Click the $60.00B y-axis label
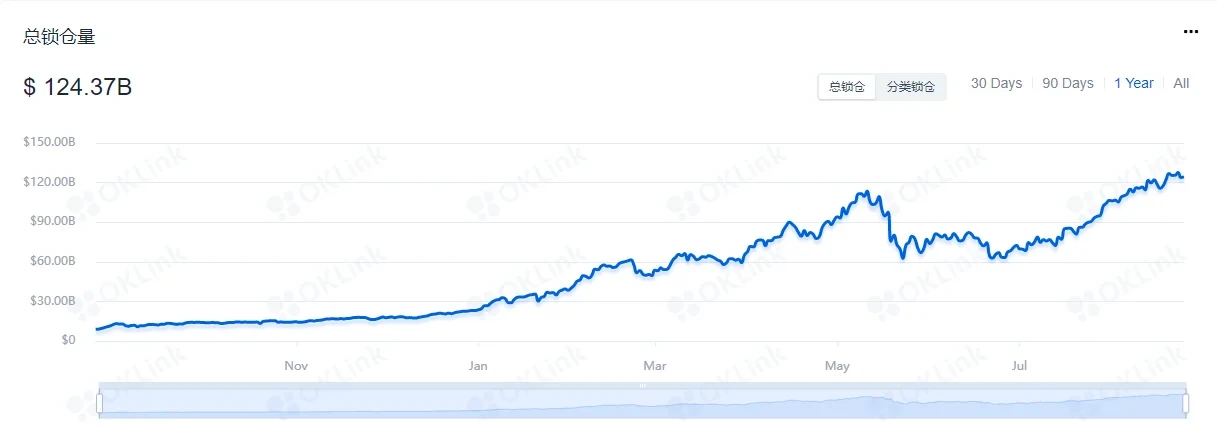Image resolution: width=1217 pixels, height=437 pixels. click(51, 262)
